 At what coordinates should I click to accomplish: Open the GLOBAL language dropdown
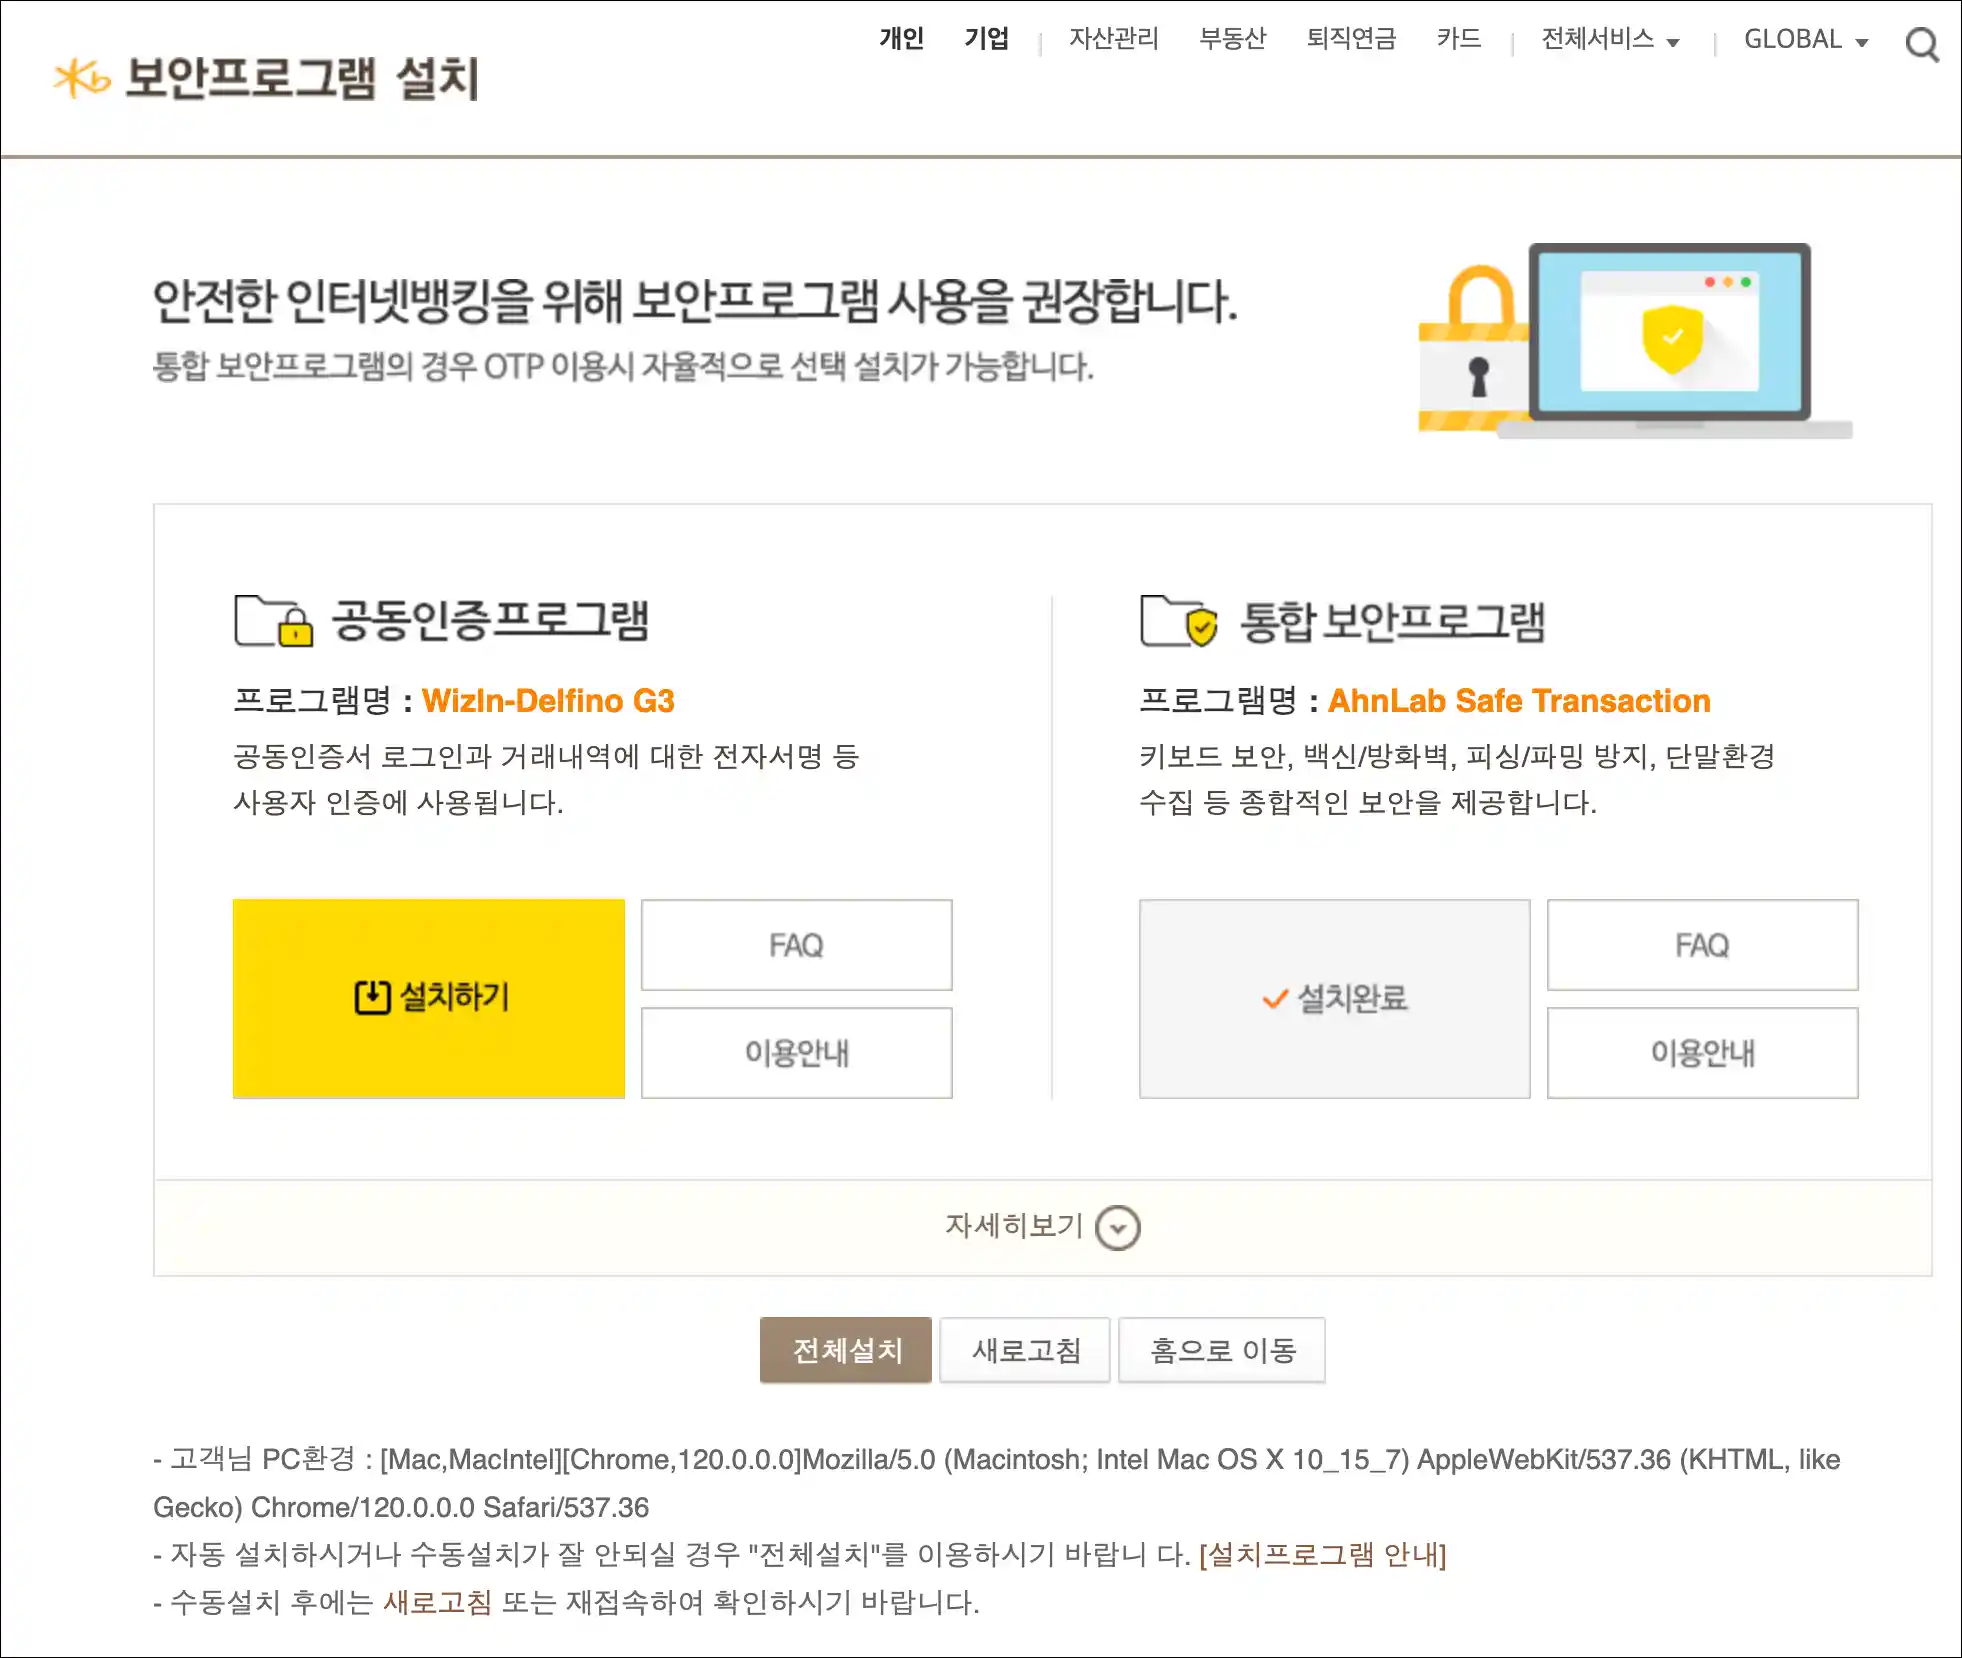pos(1806,39)
